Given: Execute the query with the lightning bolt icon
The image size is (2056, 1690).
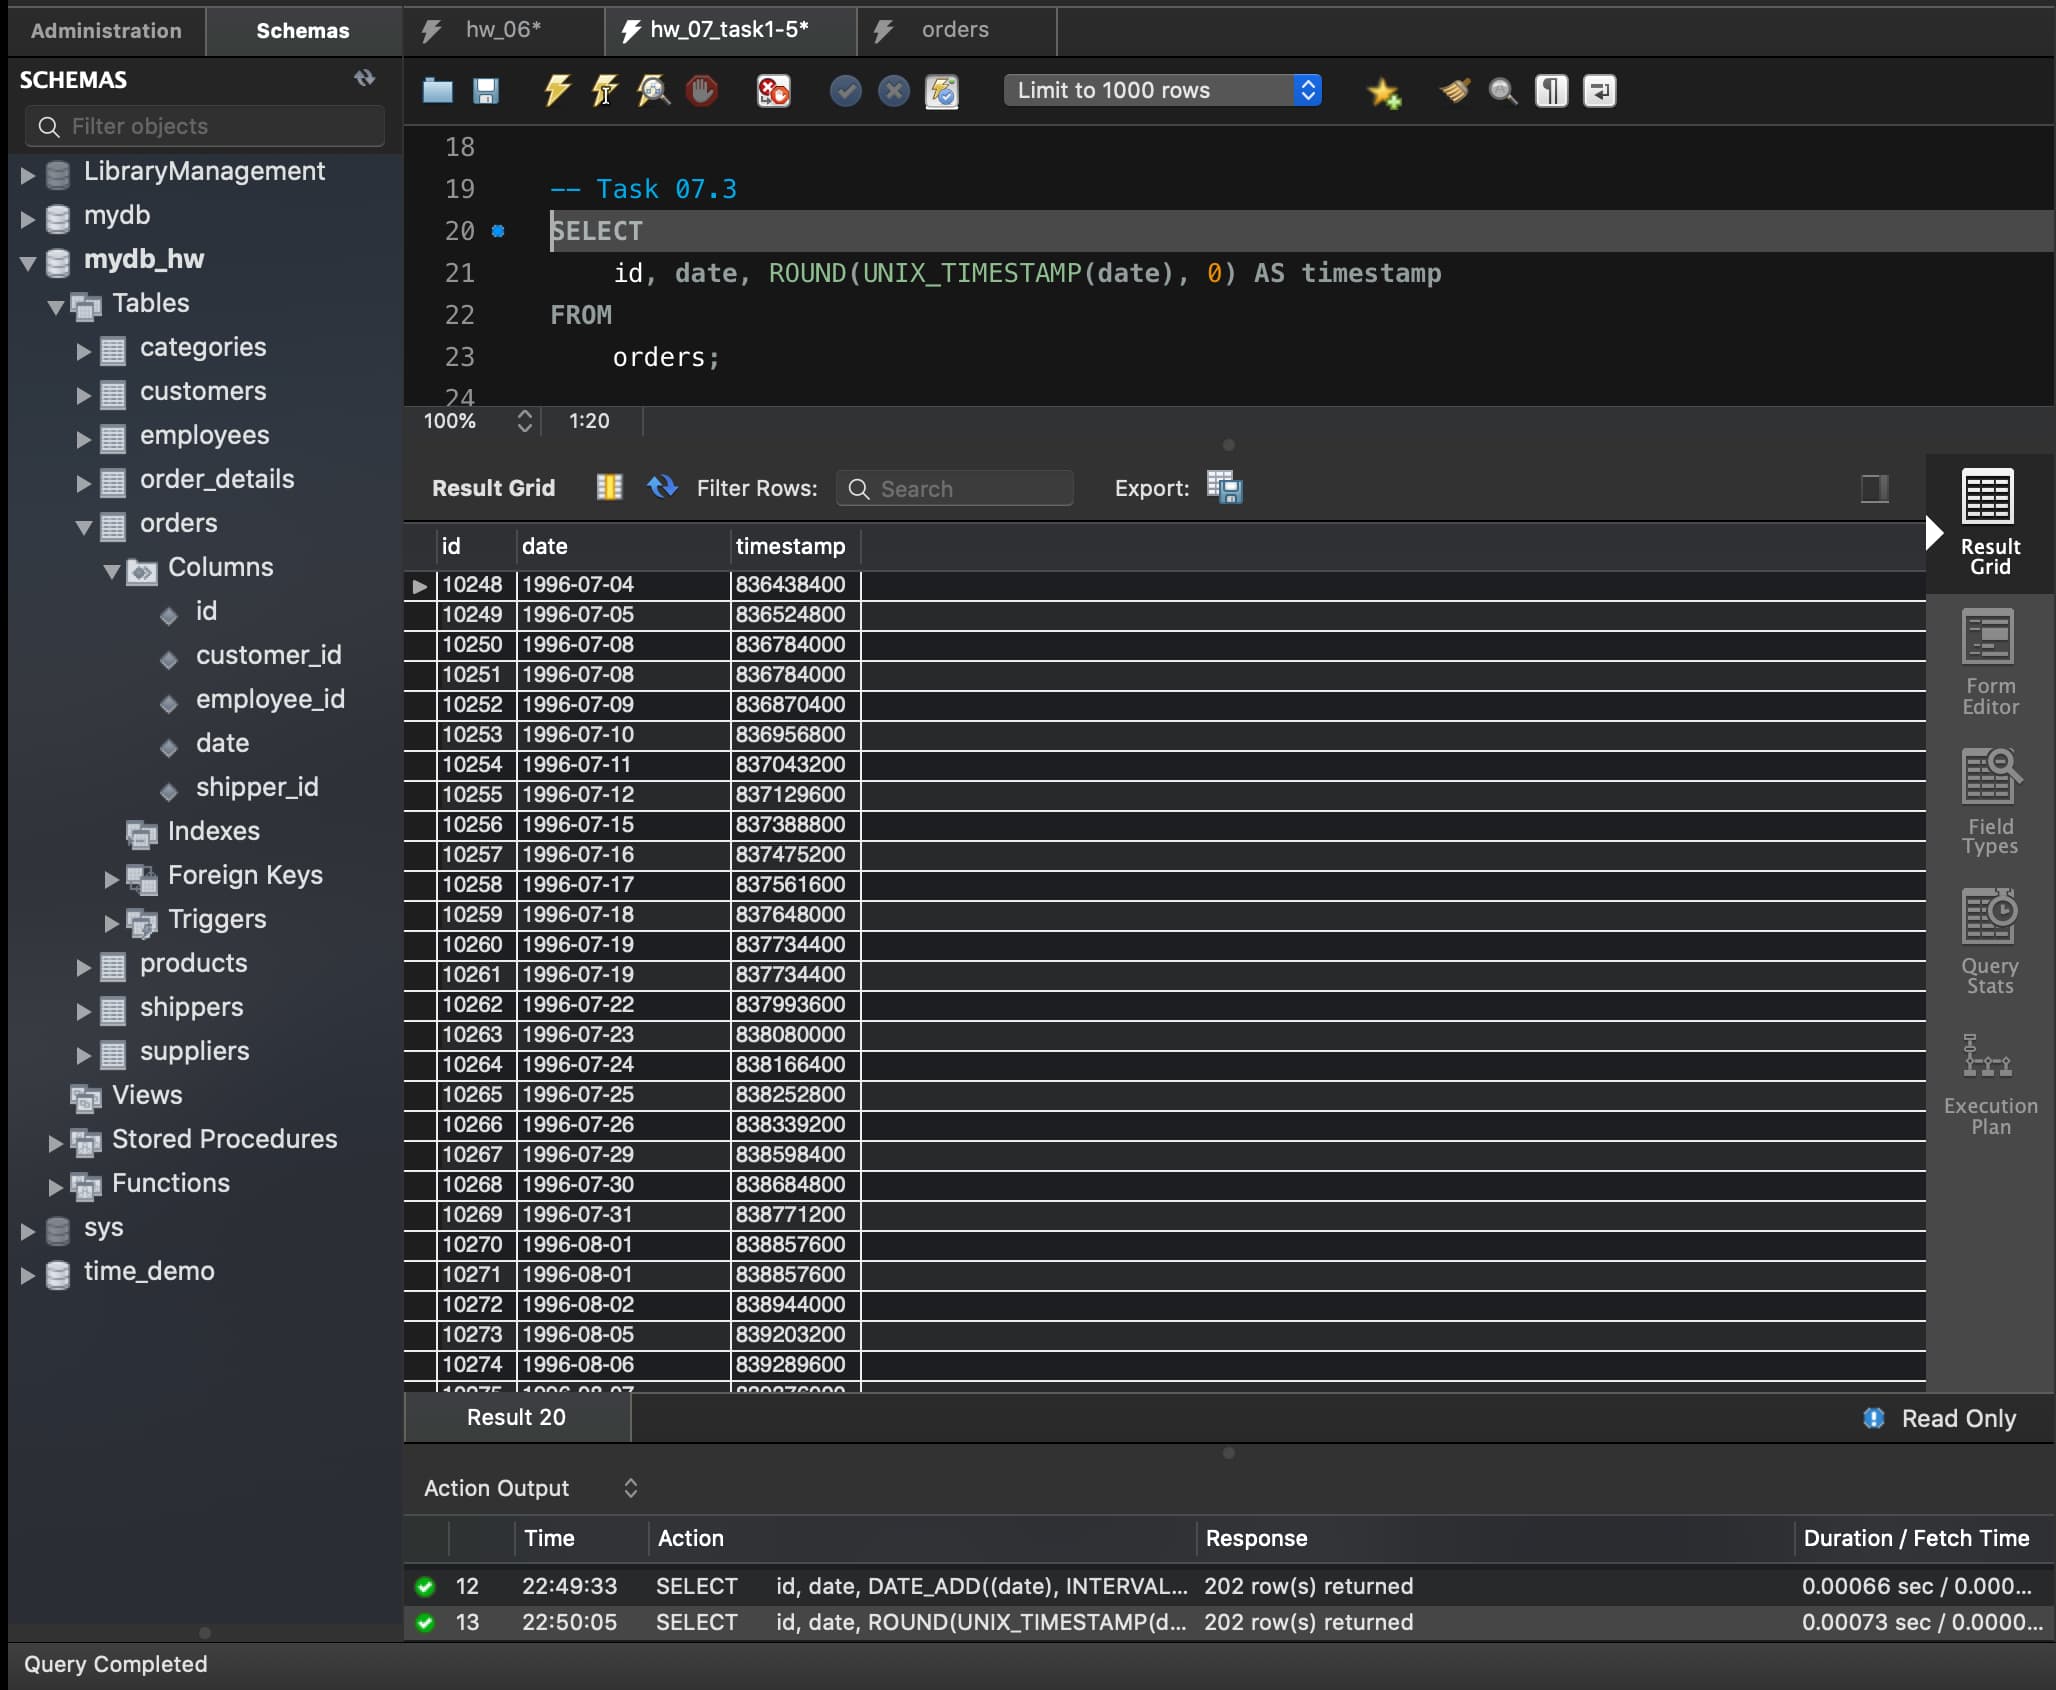Looking at the screenshot, I should (x=557, y=91).
